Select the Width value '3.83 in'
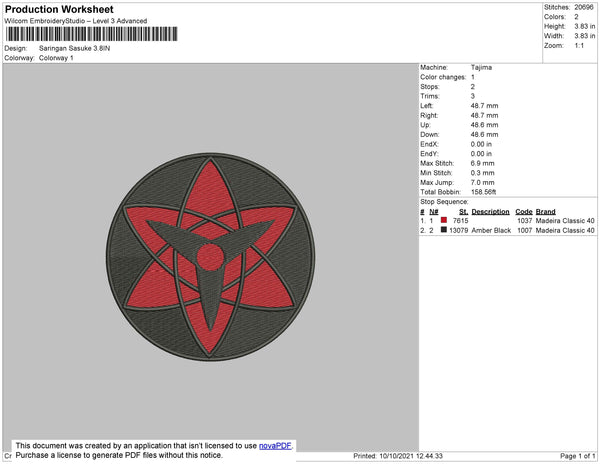Viewport: 600px width, 464px height. [585, 36]
